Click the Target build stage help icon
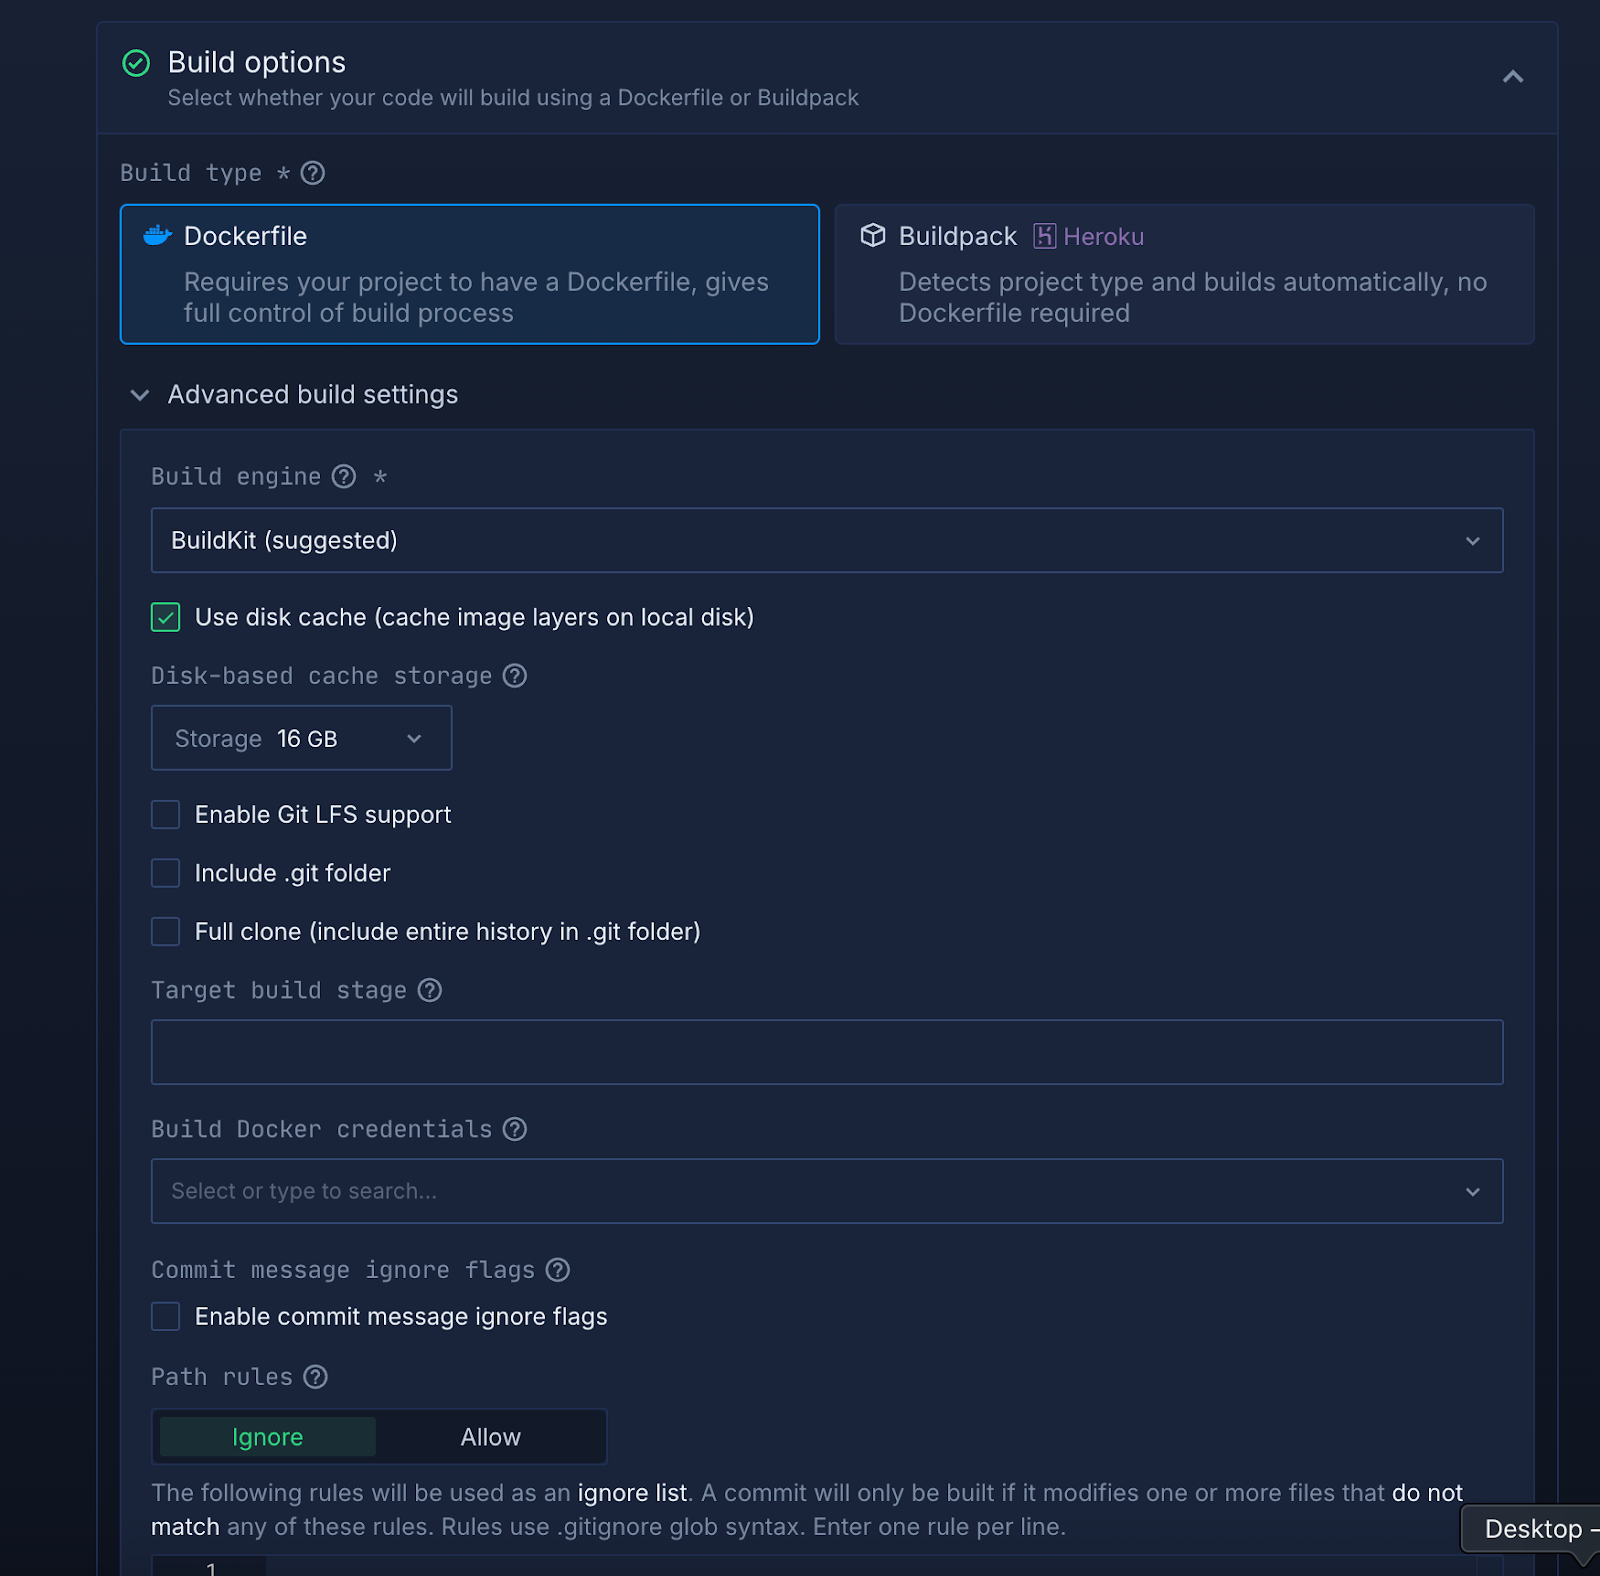Viewport: 1600px width, 1576px height. 430,990
